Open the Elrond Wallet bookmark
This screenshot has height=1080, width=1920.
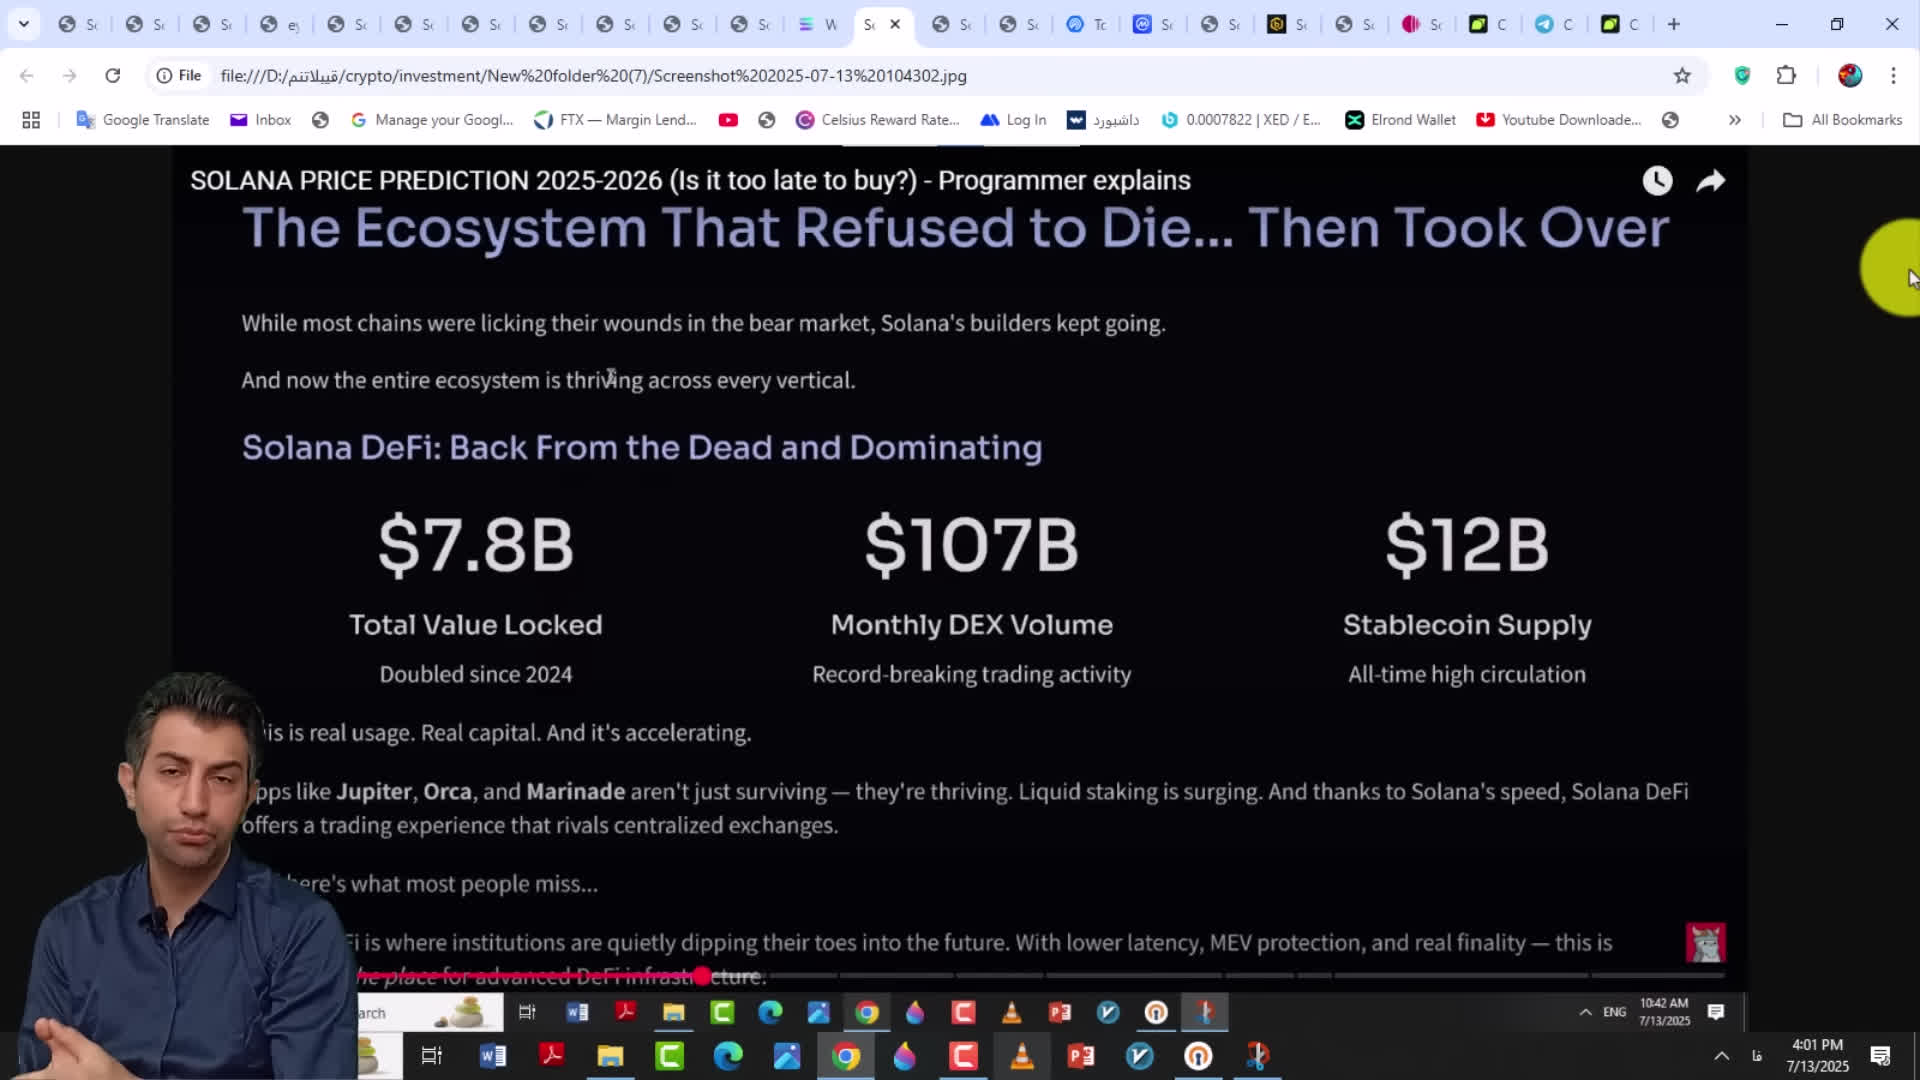tap(1400, 120)
